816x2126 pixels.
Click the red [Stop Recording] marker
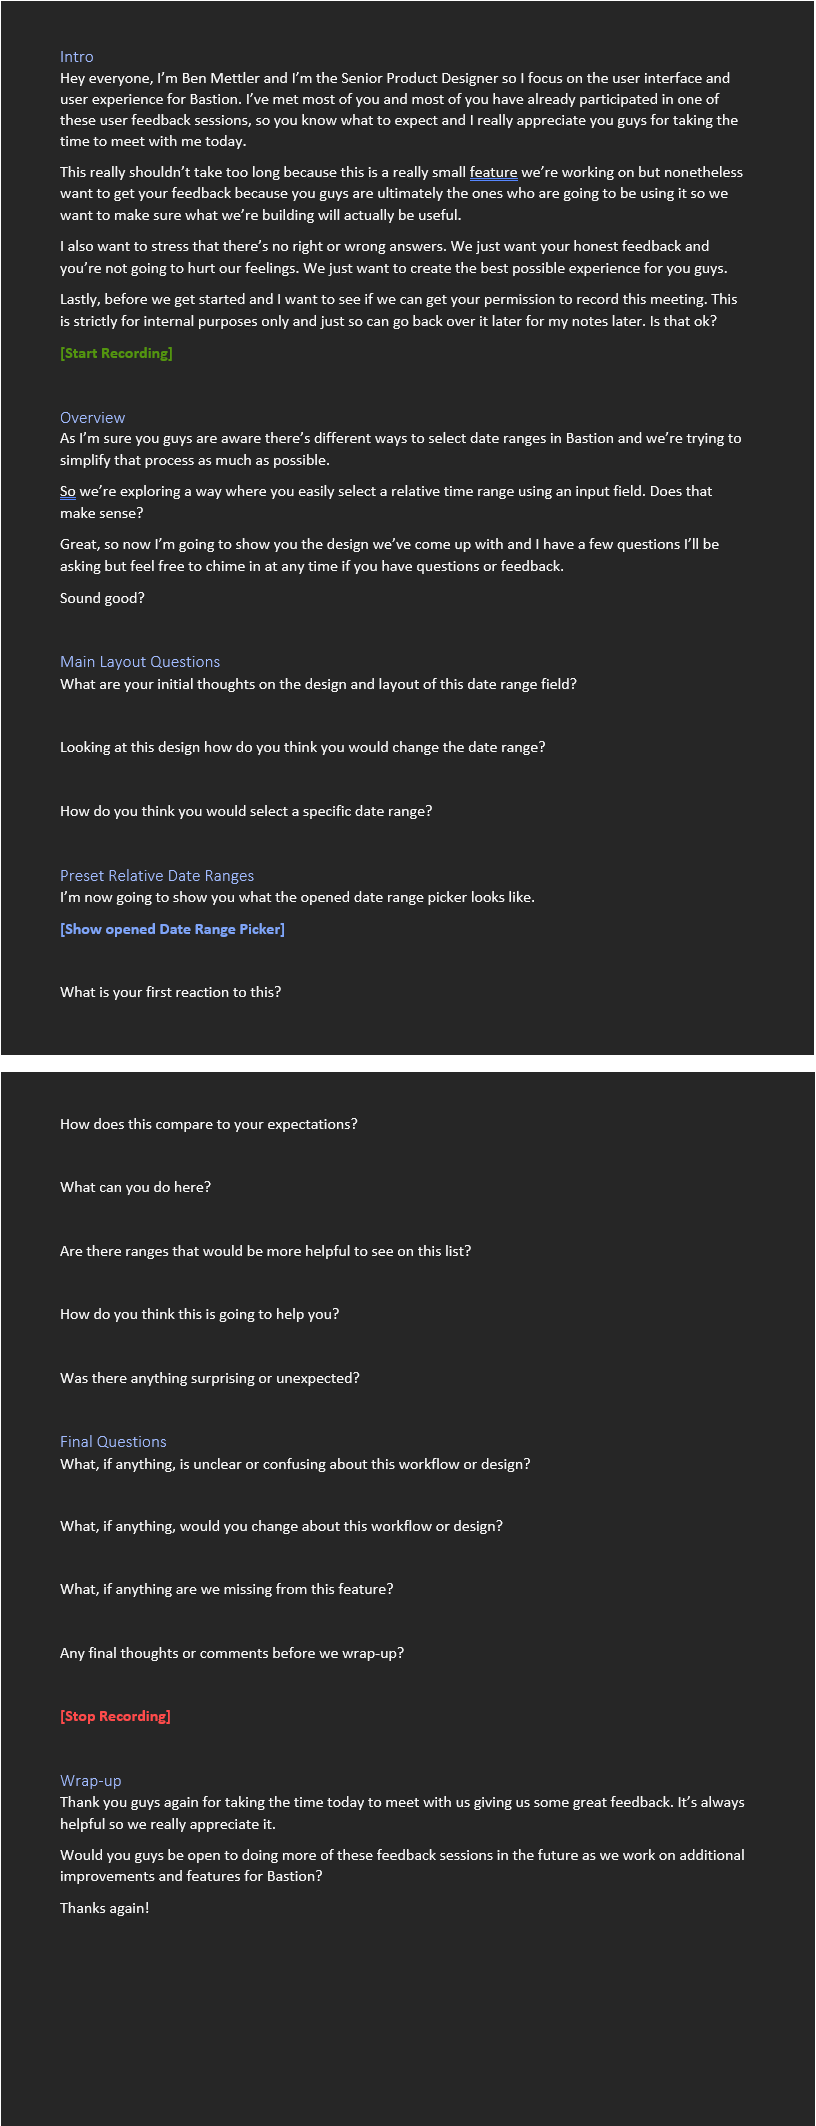pos(115,1716)
